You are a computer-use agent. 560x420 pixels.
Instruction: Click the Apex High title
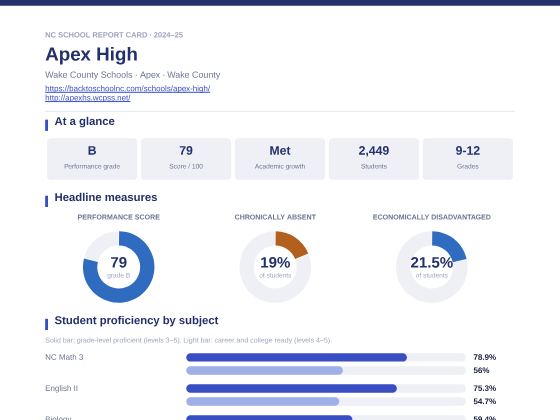(x=91, y=54)
